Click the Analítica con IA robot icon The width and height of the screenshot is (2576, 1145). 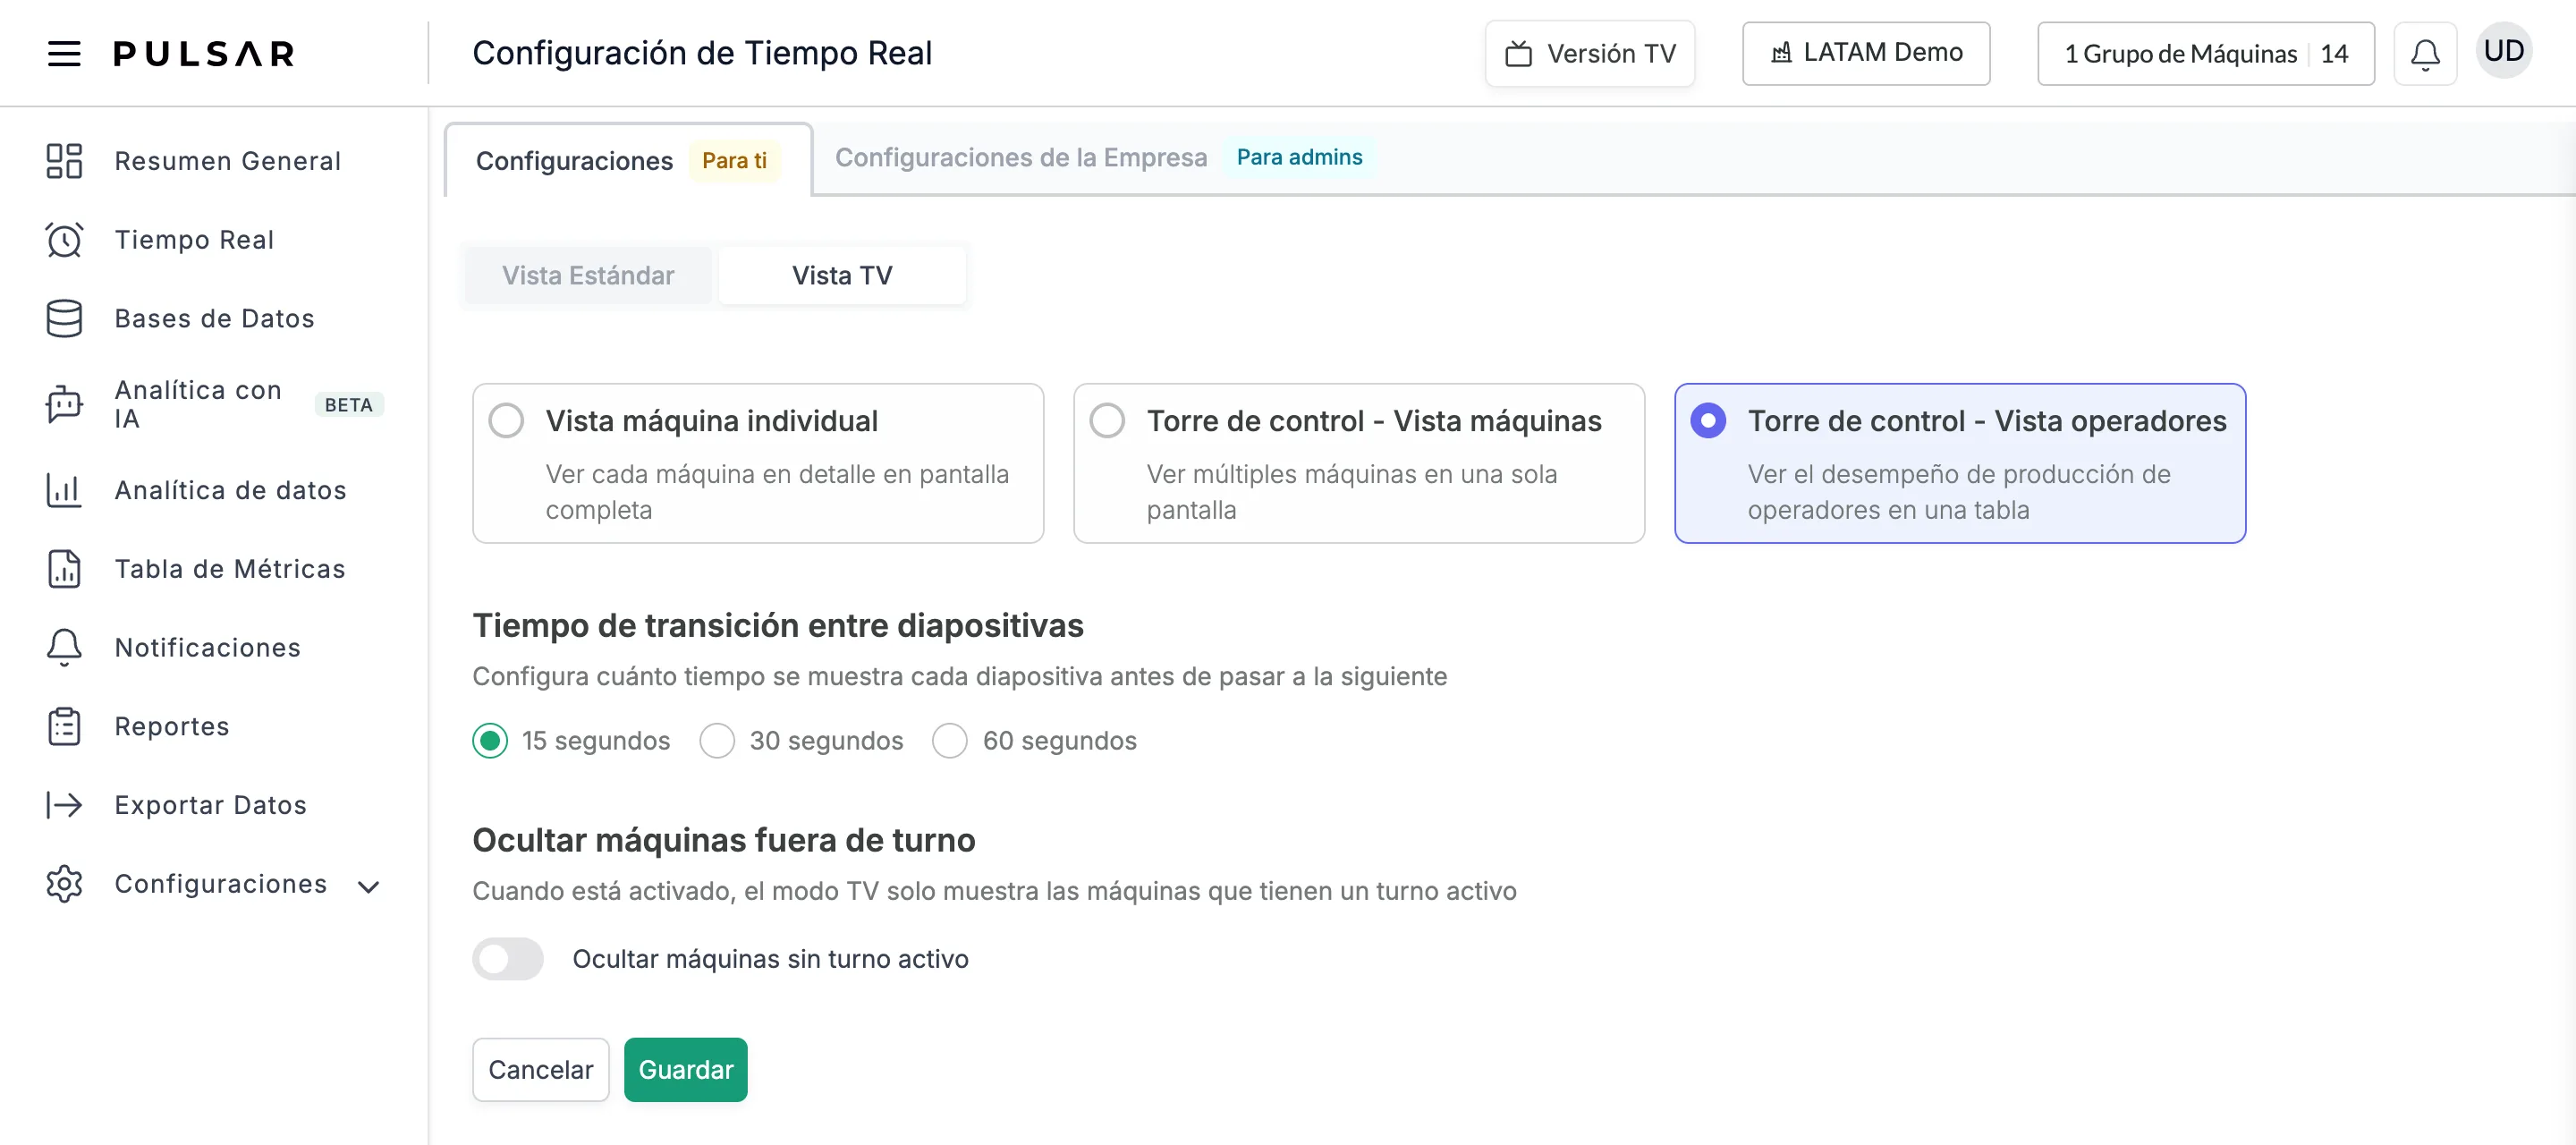(64, 404)
